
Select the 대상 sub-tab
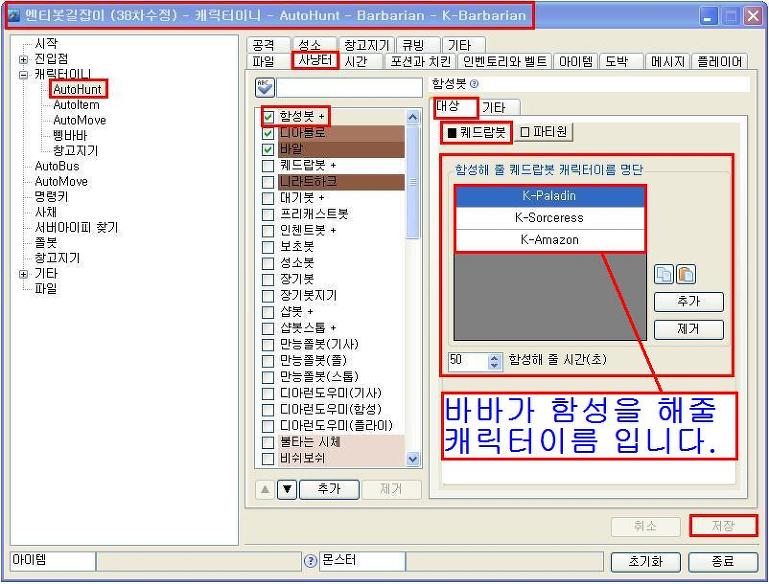tap(455, 107)
